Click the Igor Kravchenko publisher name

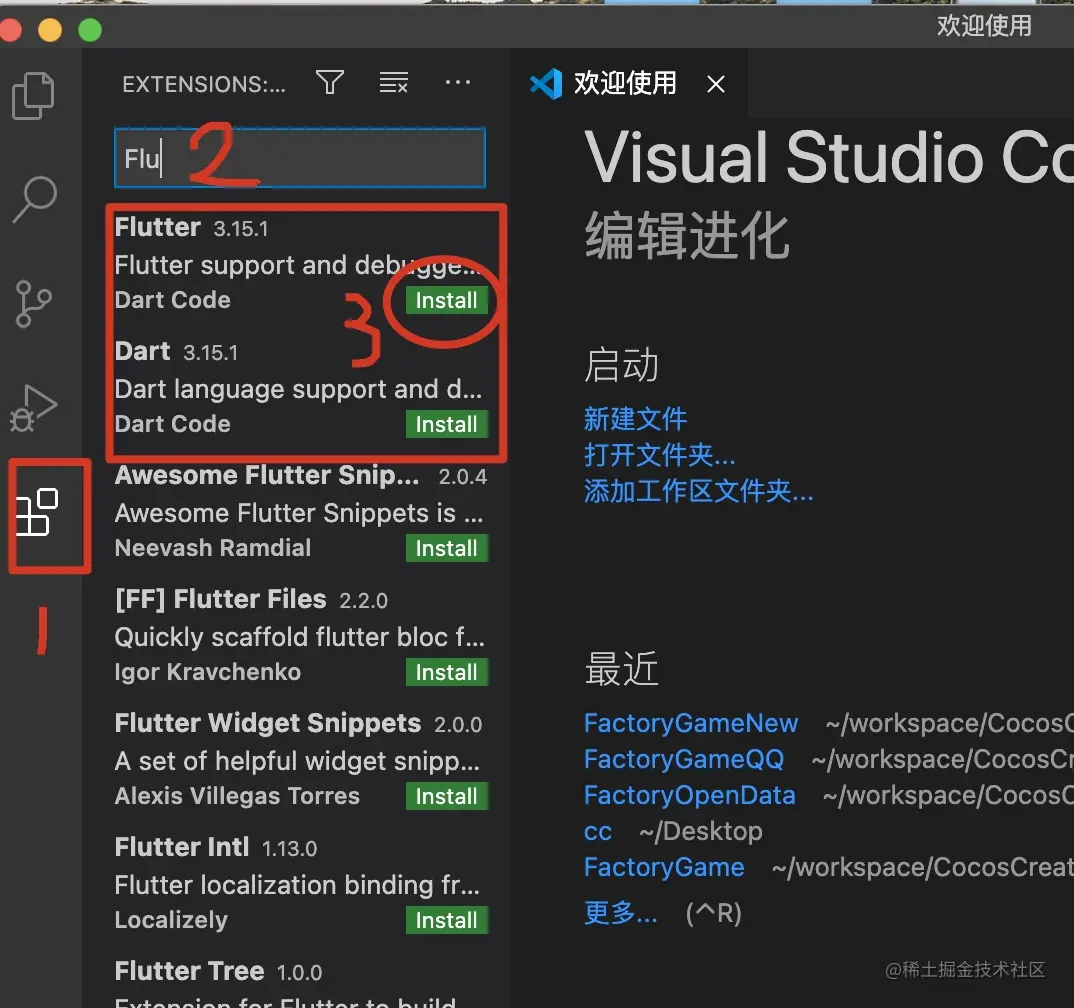(x=208, y=672)
